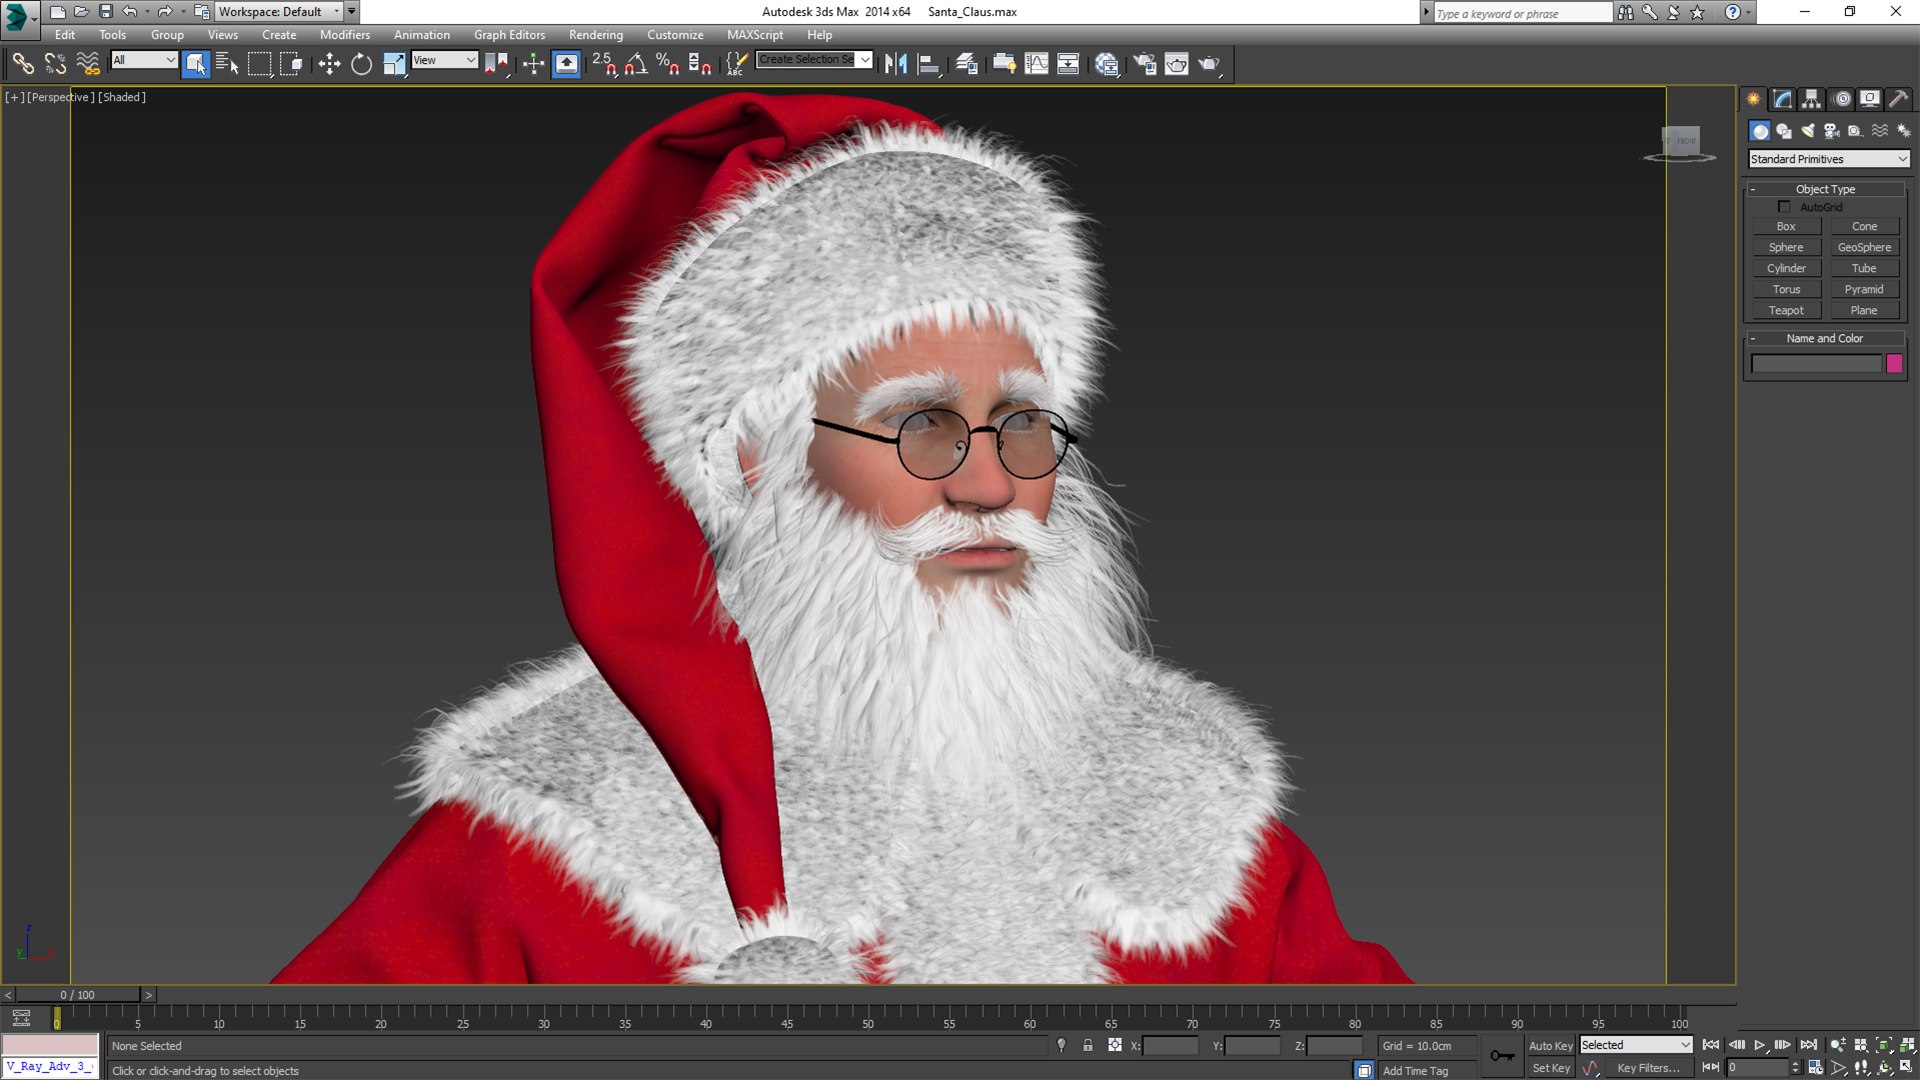Open the Edit menu

[65, 35]
